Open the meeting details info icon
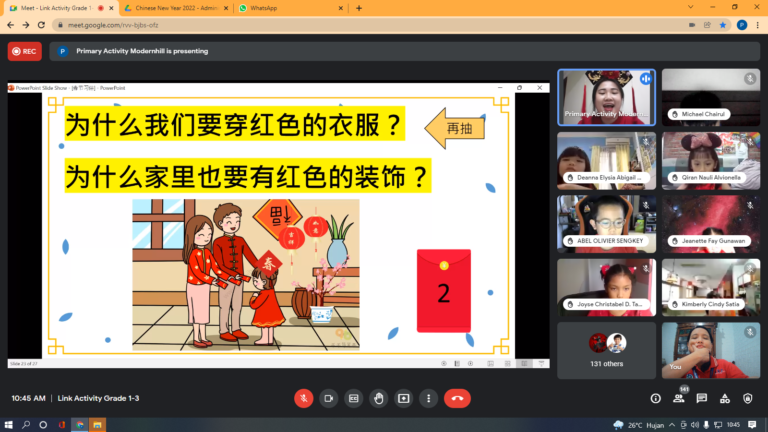The image size is (768, 432). point(654,398)
